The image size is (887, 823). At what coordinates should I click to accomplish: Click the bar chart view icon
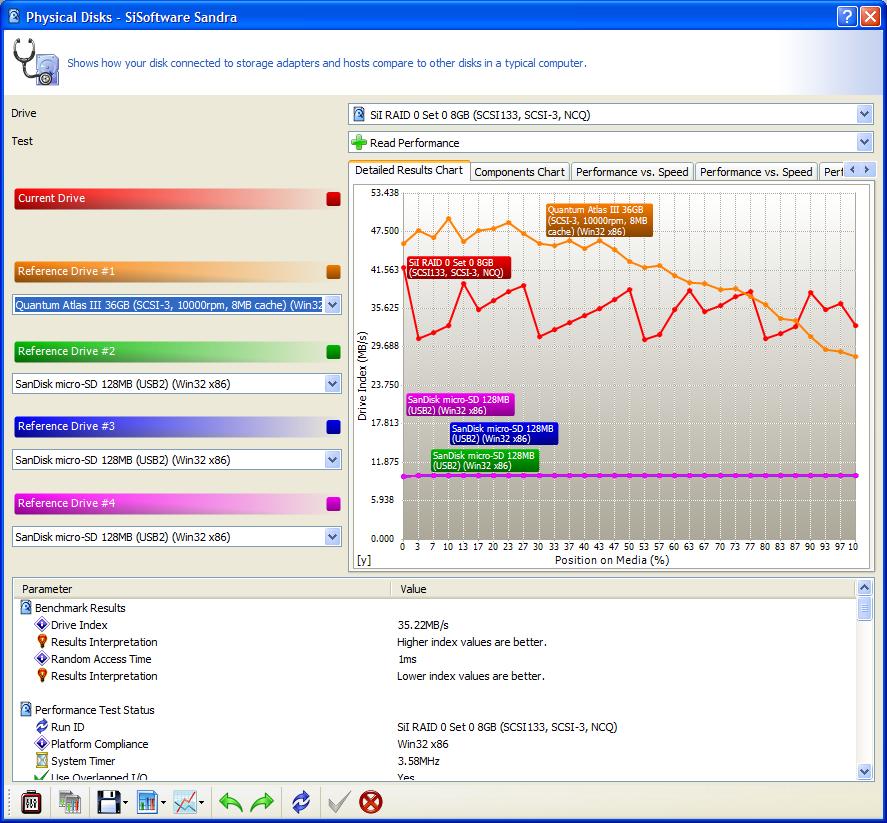tap(147, 802)
